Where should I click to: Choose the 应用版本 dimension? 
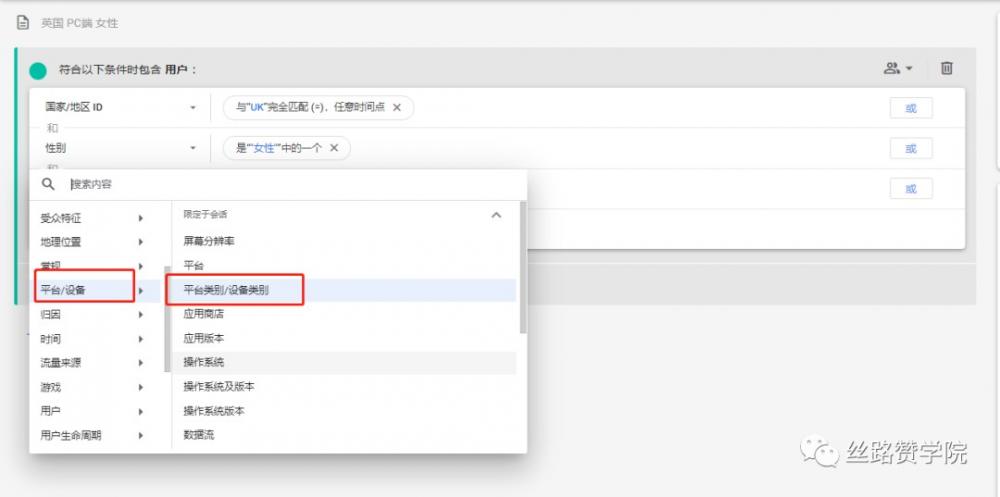(x=344, y=338)
